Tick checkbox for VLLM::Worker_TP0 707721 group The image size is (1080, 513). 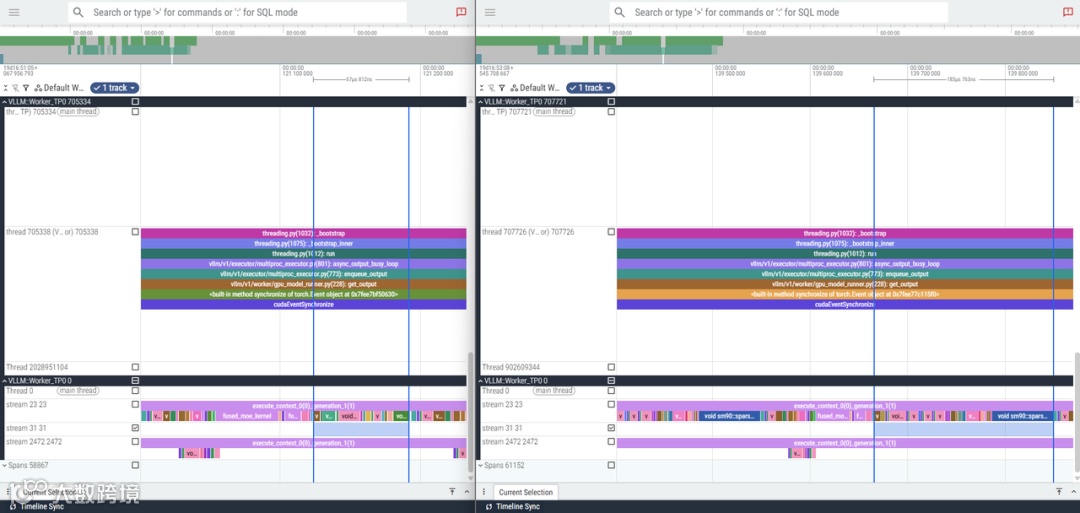(x=611, y=101)
